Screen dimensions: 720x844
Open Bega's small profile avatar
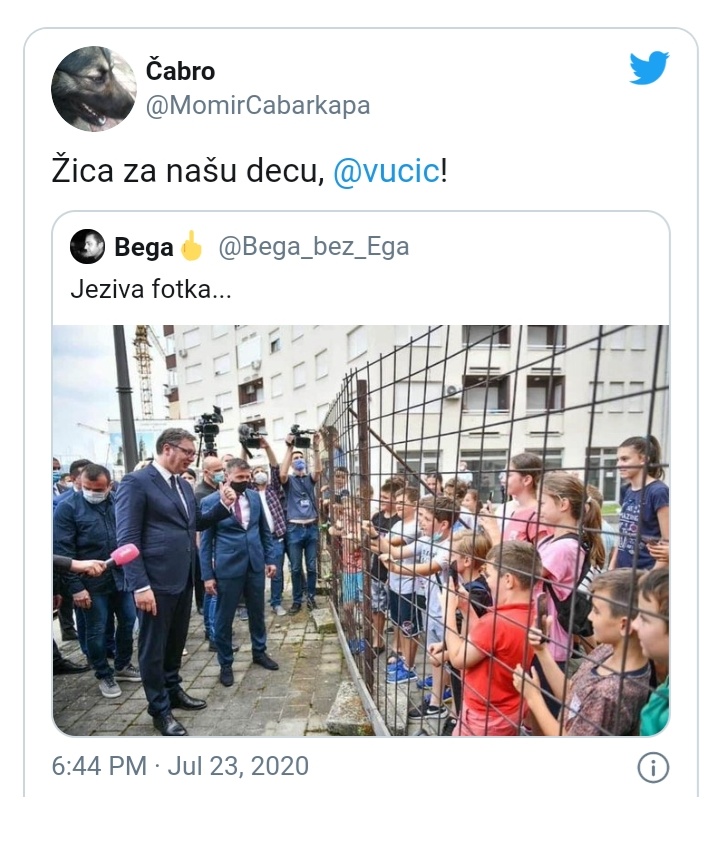87,247
